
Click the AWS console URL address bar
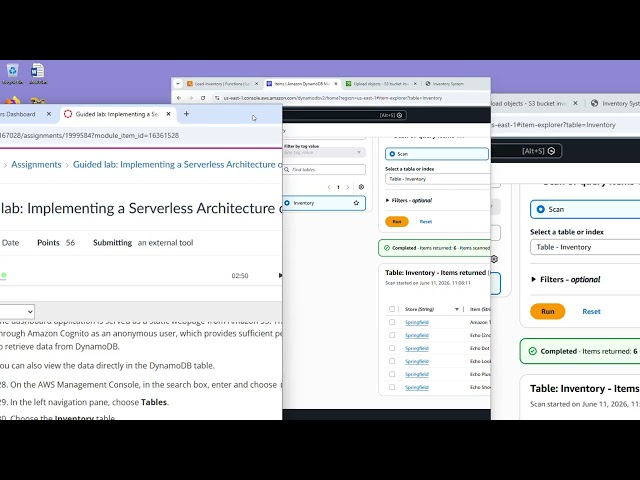tap(333, 98)
